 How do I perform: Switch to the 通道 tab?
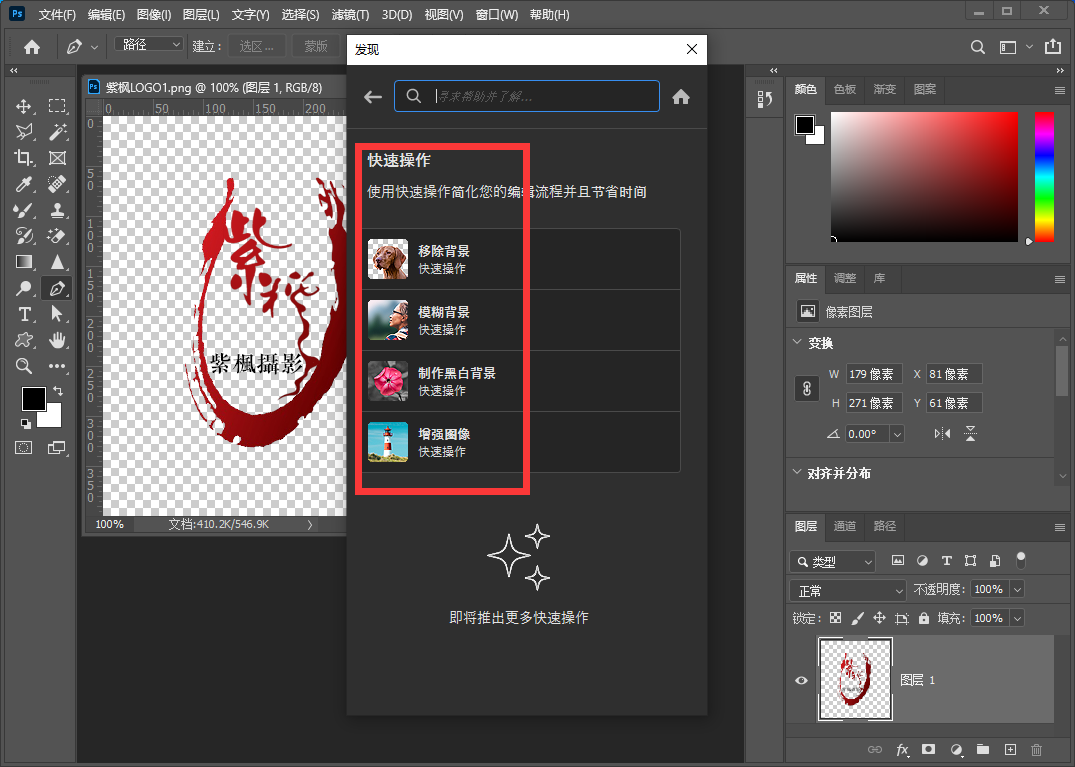pos(845,526)
